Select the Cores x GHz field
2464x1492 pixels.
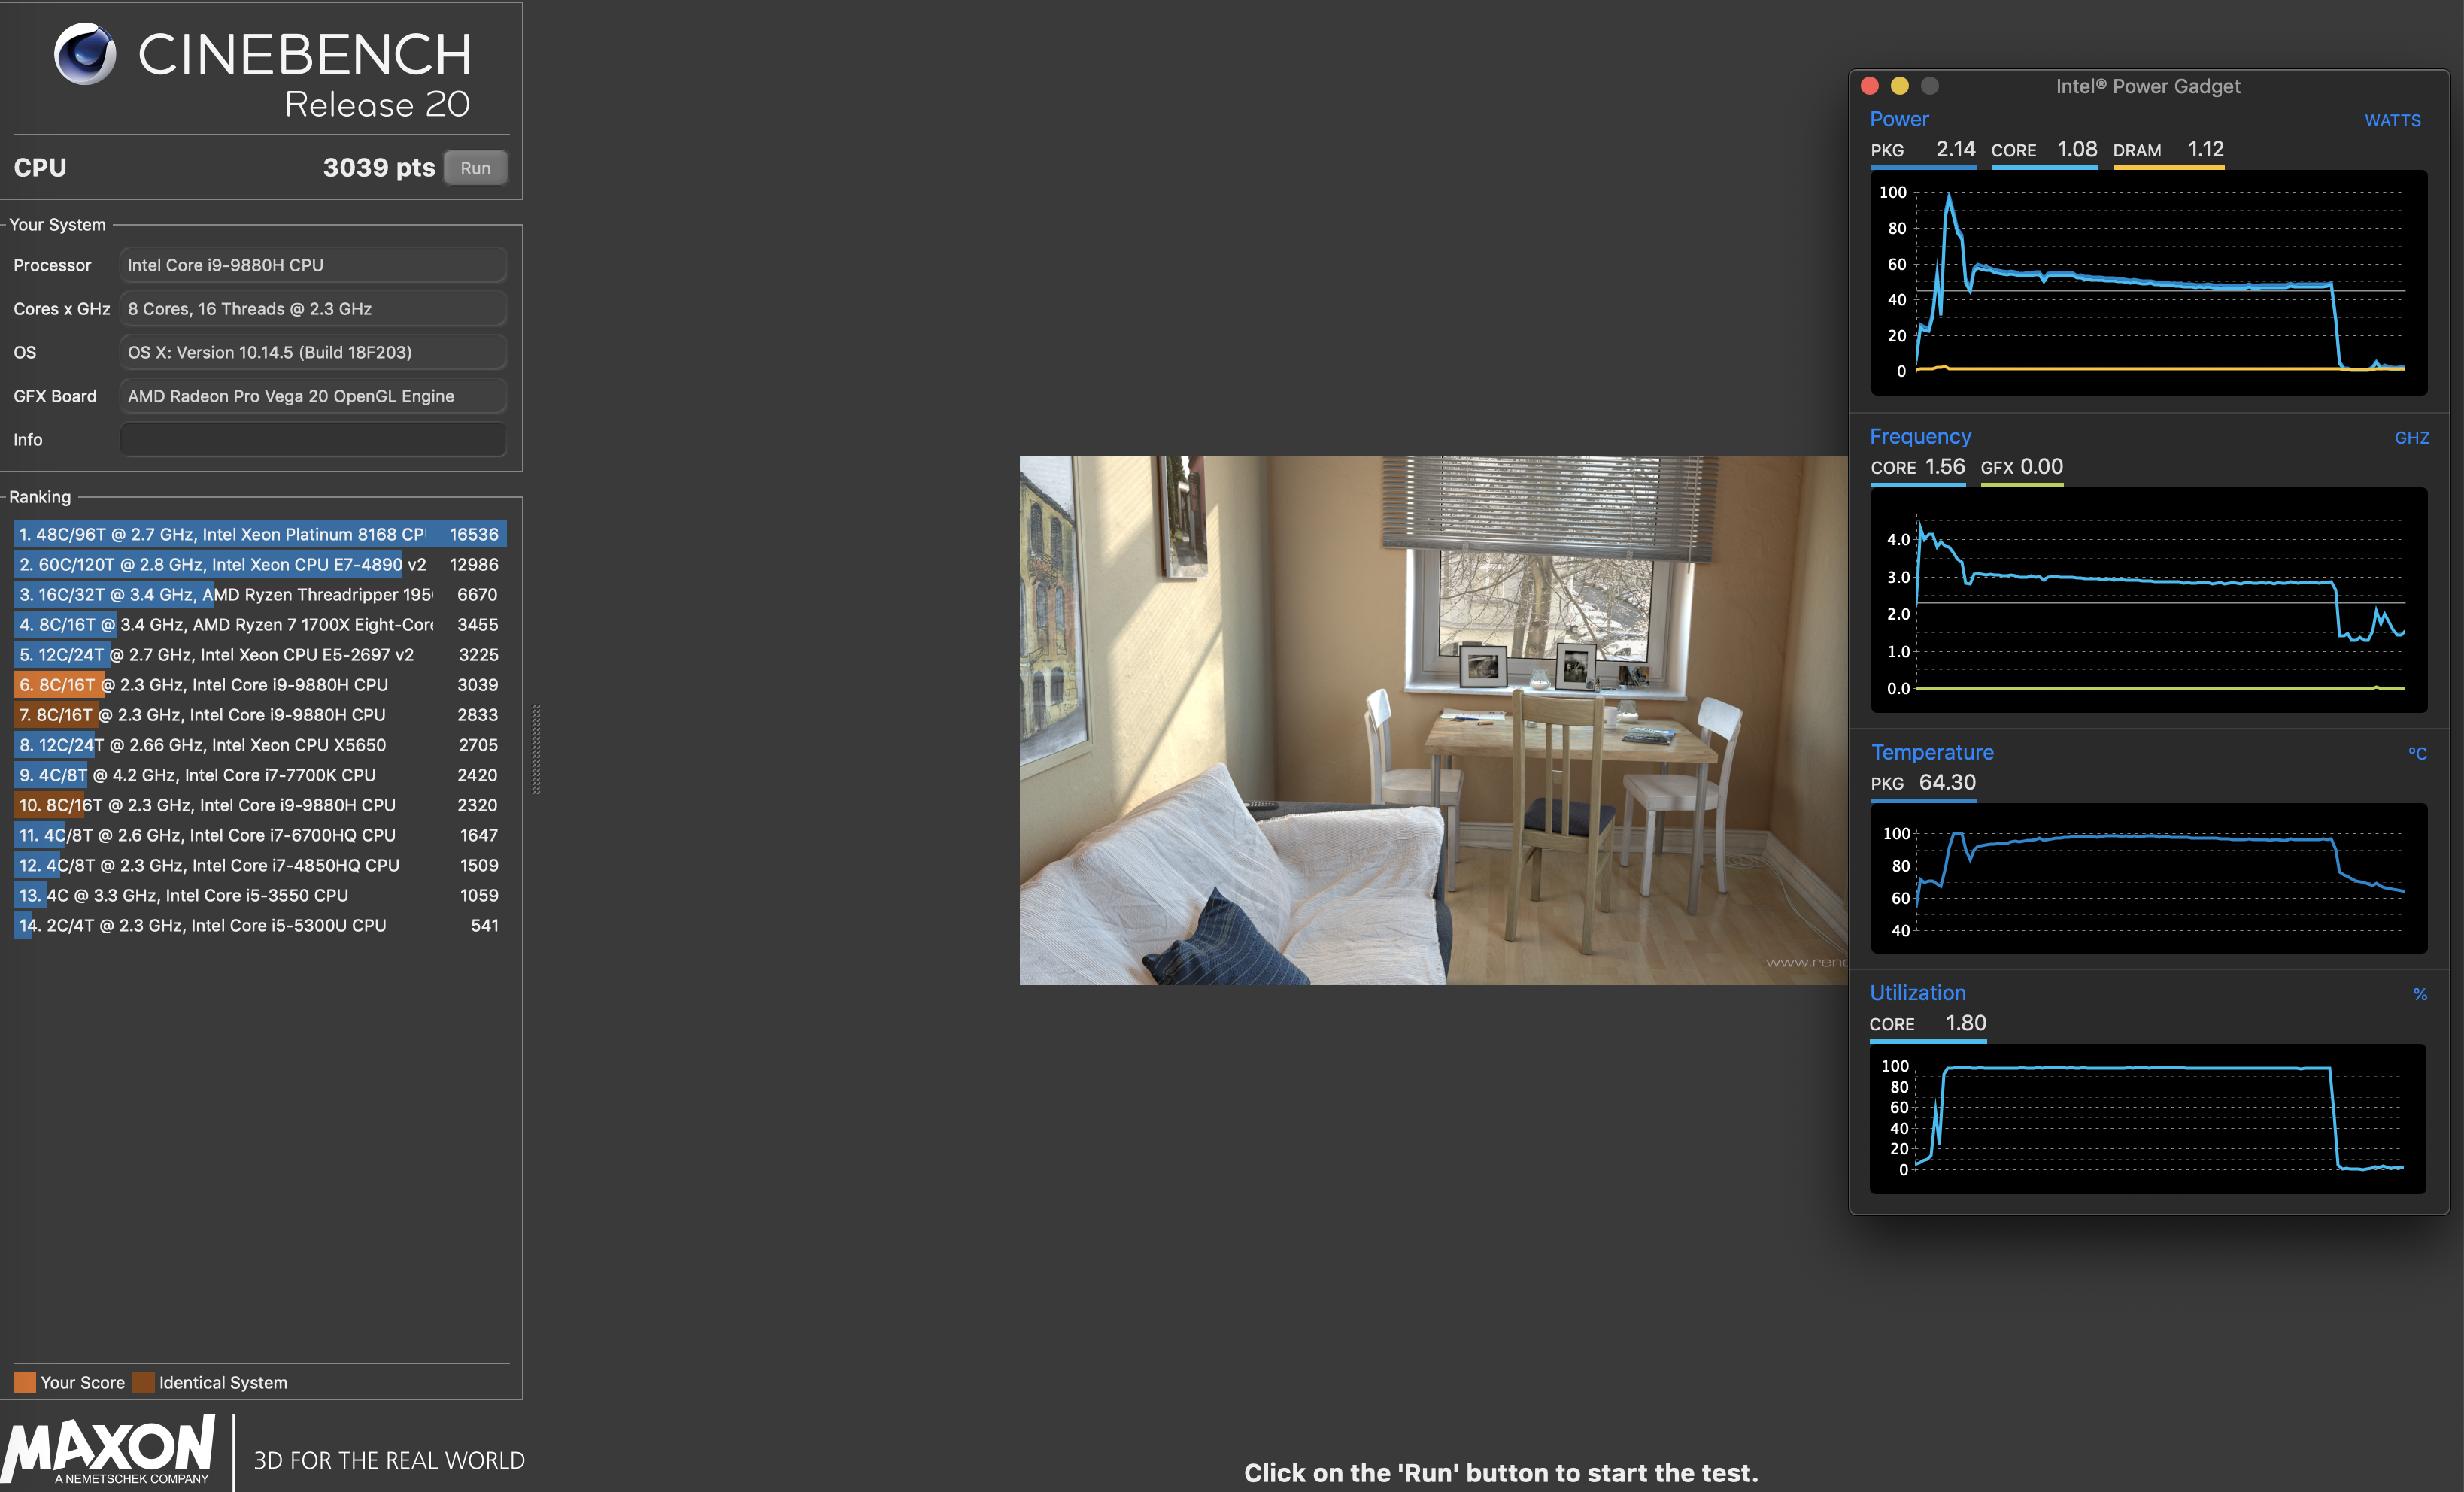pyautogui.click(x=313, y=309)
